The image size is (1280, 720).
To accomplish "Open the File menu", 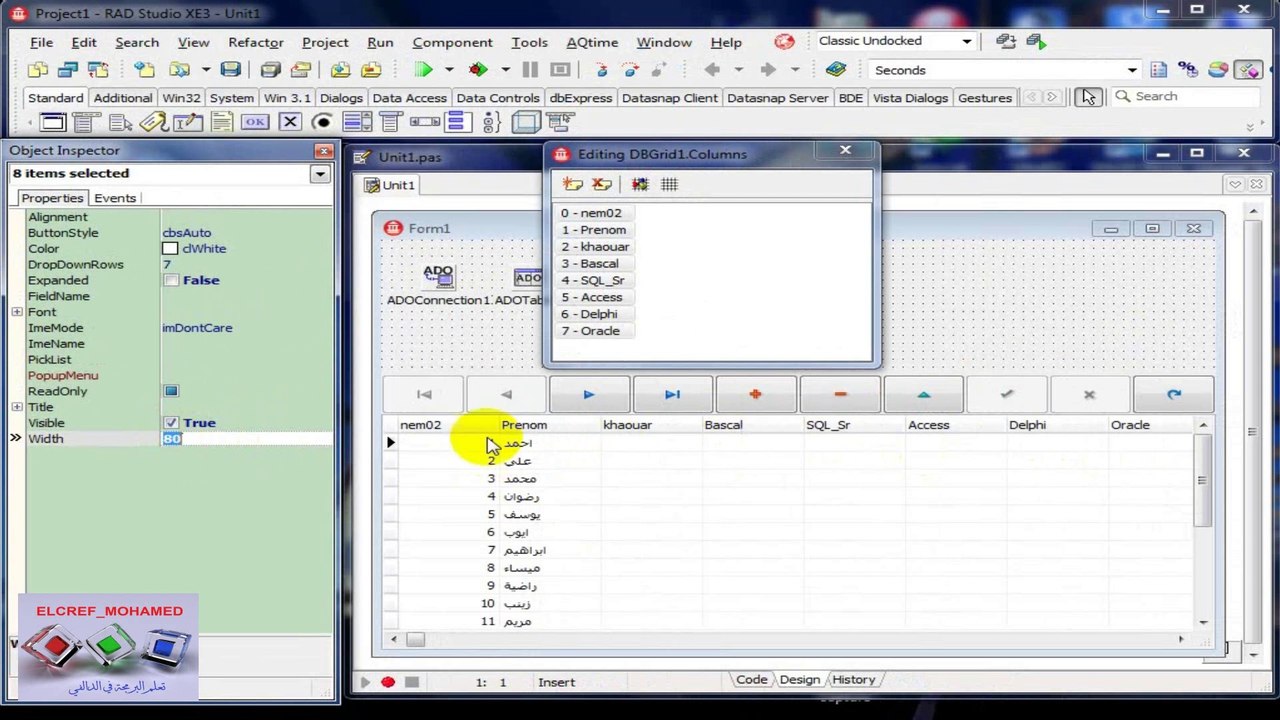I will pos(41,42).
